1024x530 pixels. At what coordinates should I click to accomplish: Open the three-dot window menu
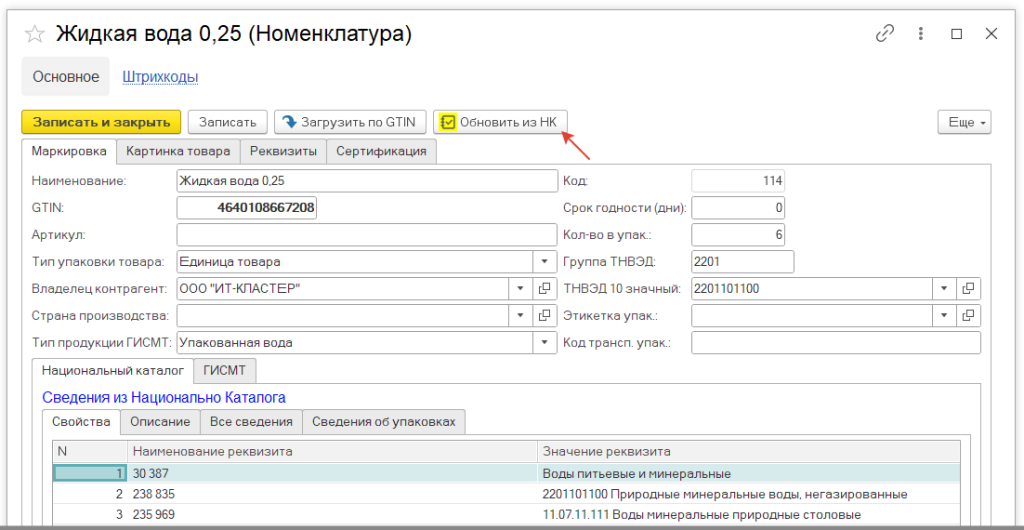click(x=921, y=34)
